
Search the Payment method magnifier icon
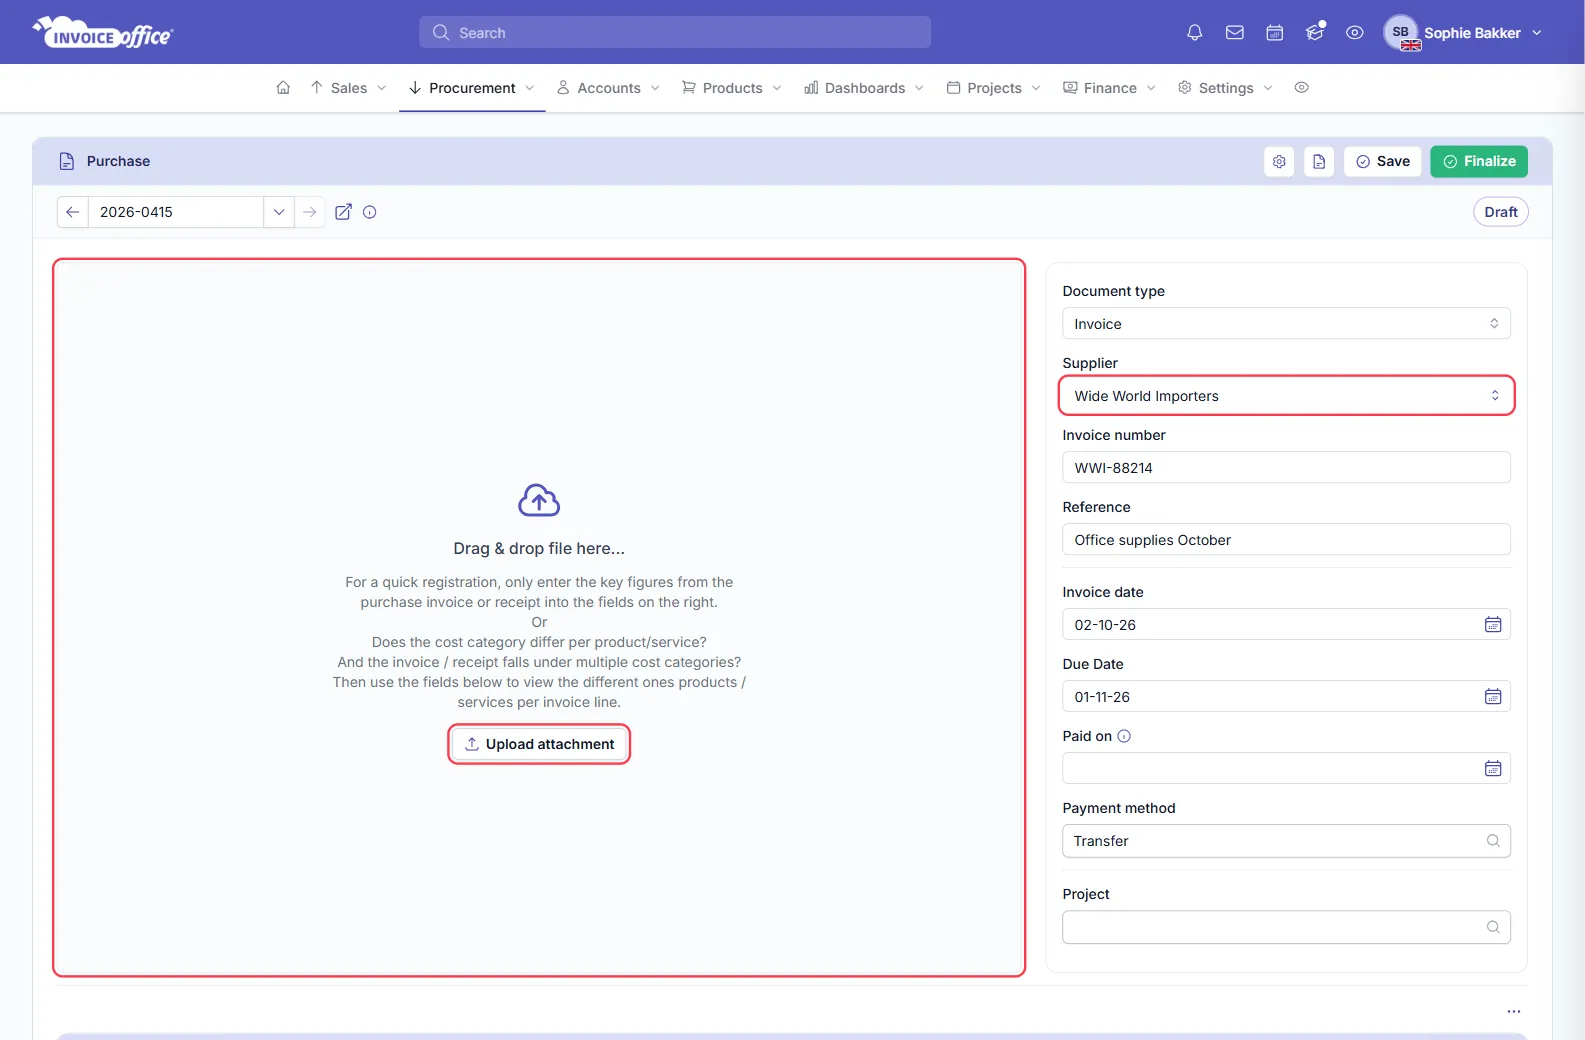click(1492, 841)
